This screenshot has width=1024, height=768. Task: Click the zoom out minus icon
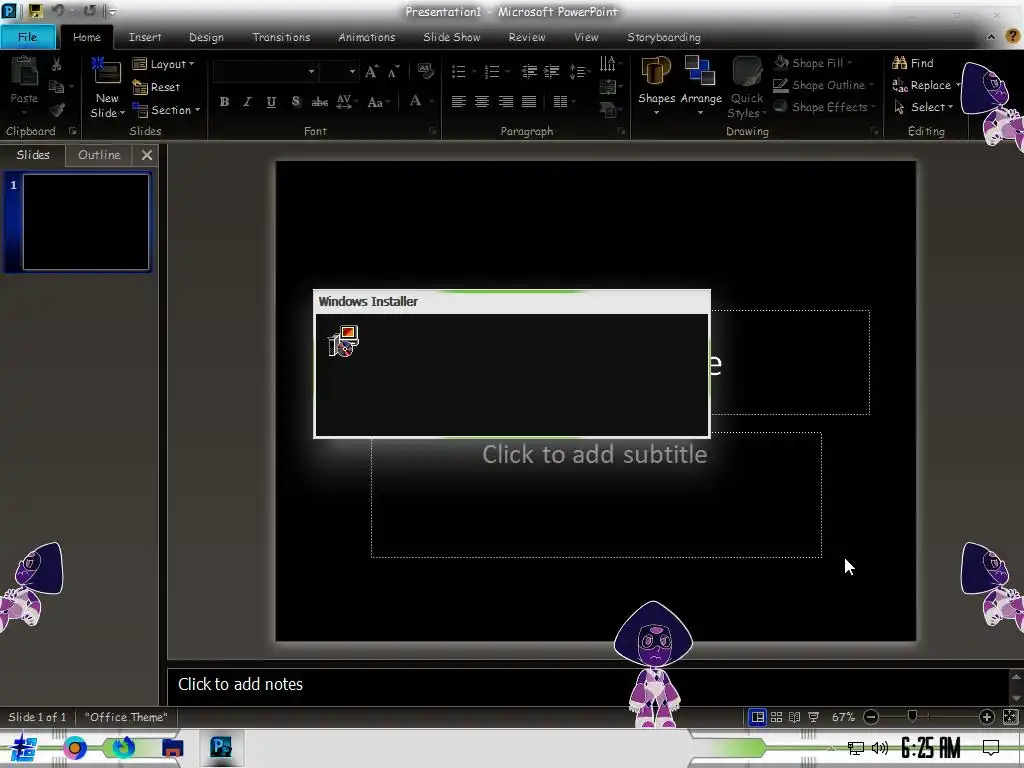coord(871,717)
